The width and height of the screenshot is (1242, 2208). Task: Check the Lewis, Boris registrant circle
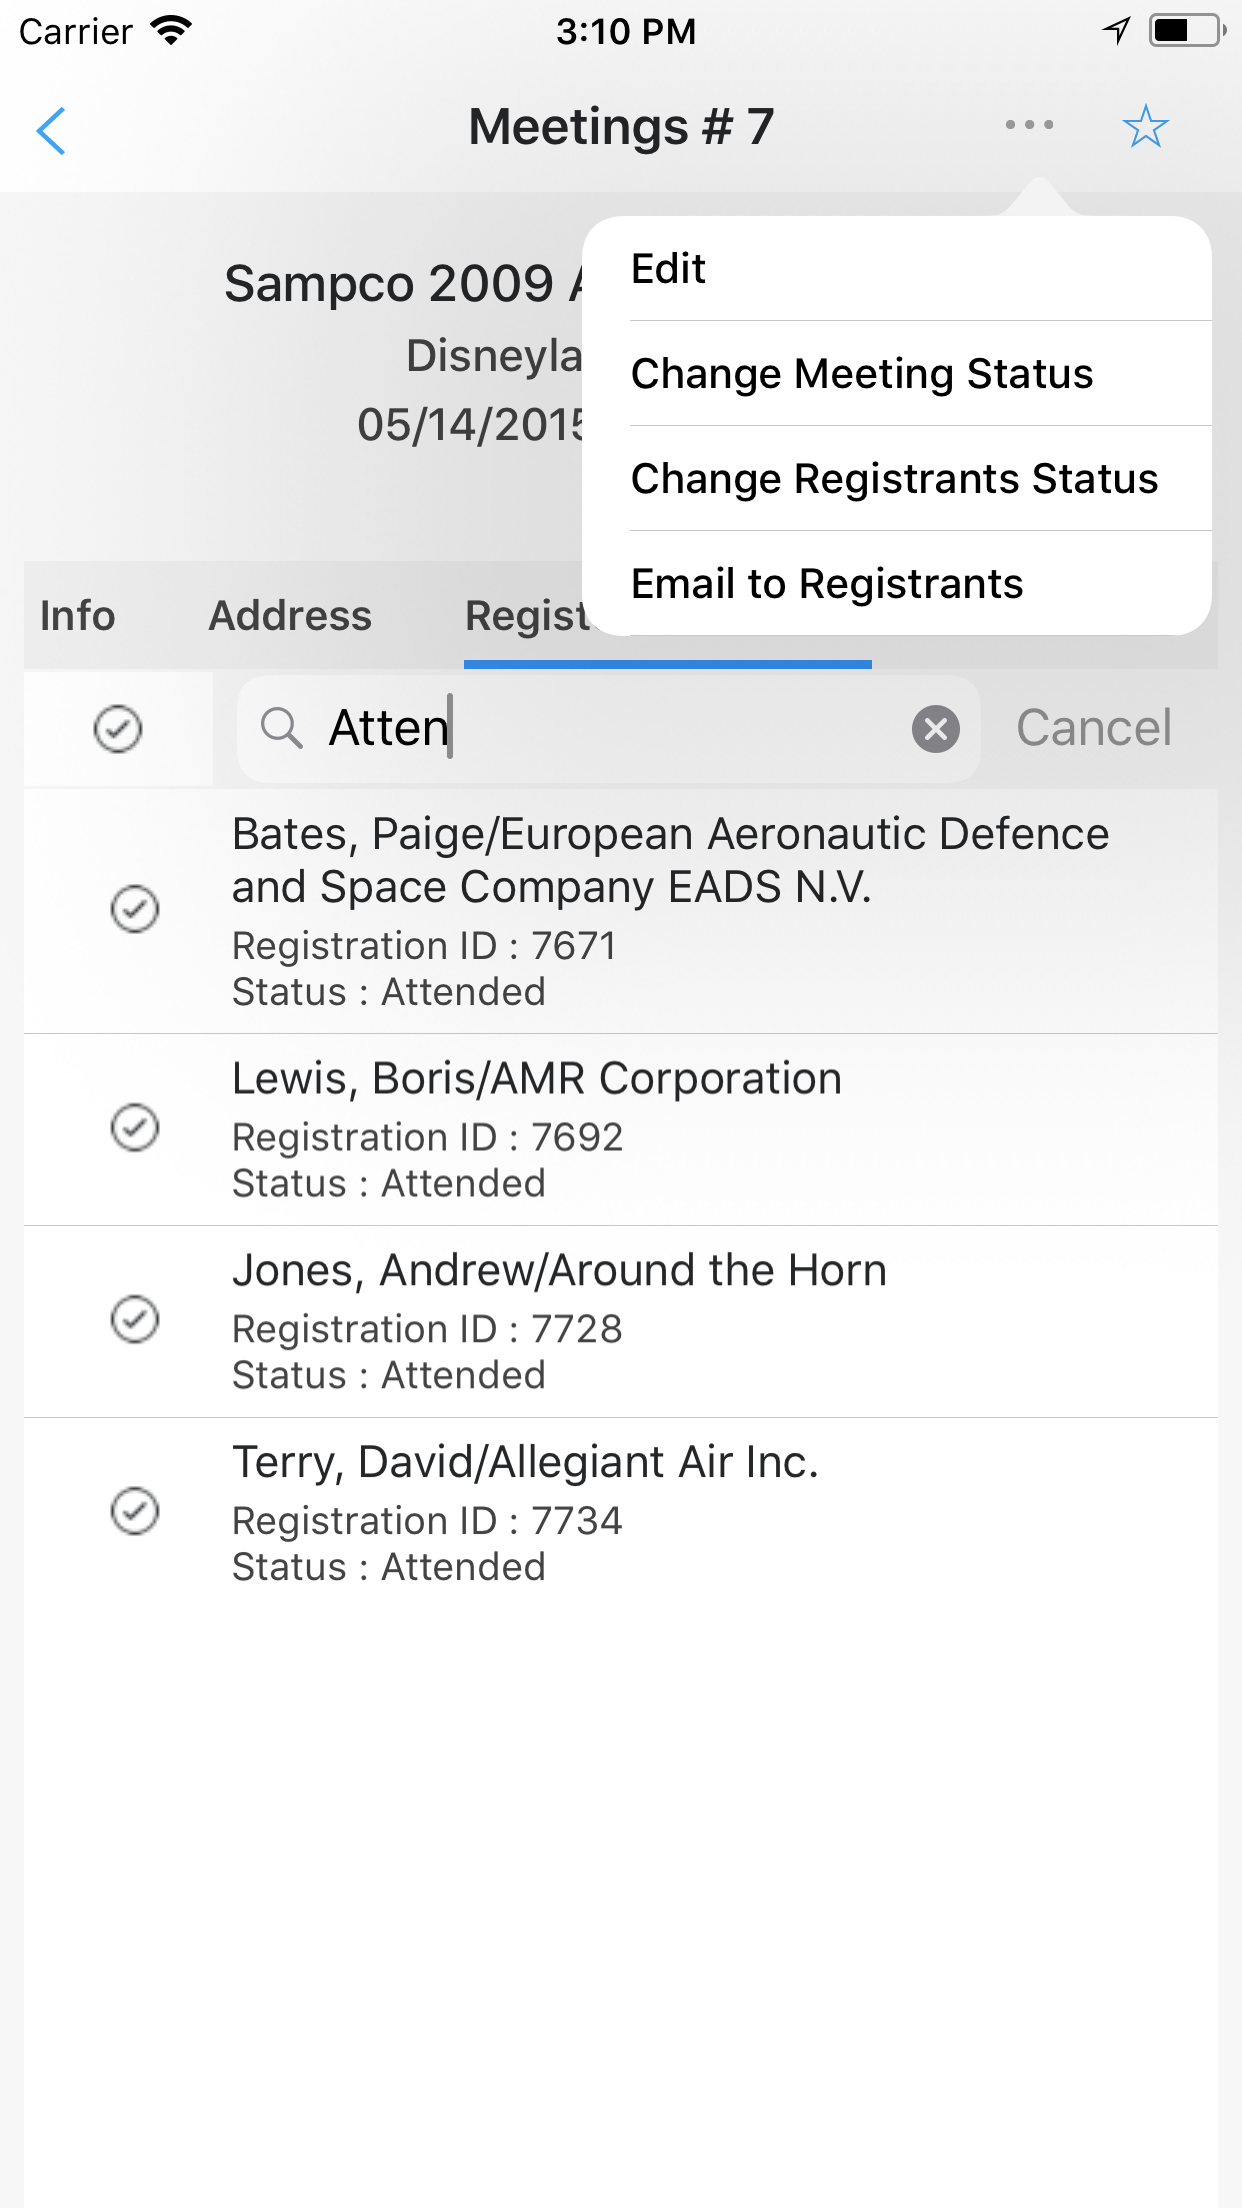135,1128
